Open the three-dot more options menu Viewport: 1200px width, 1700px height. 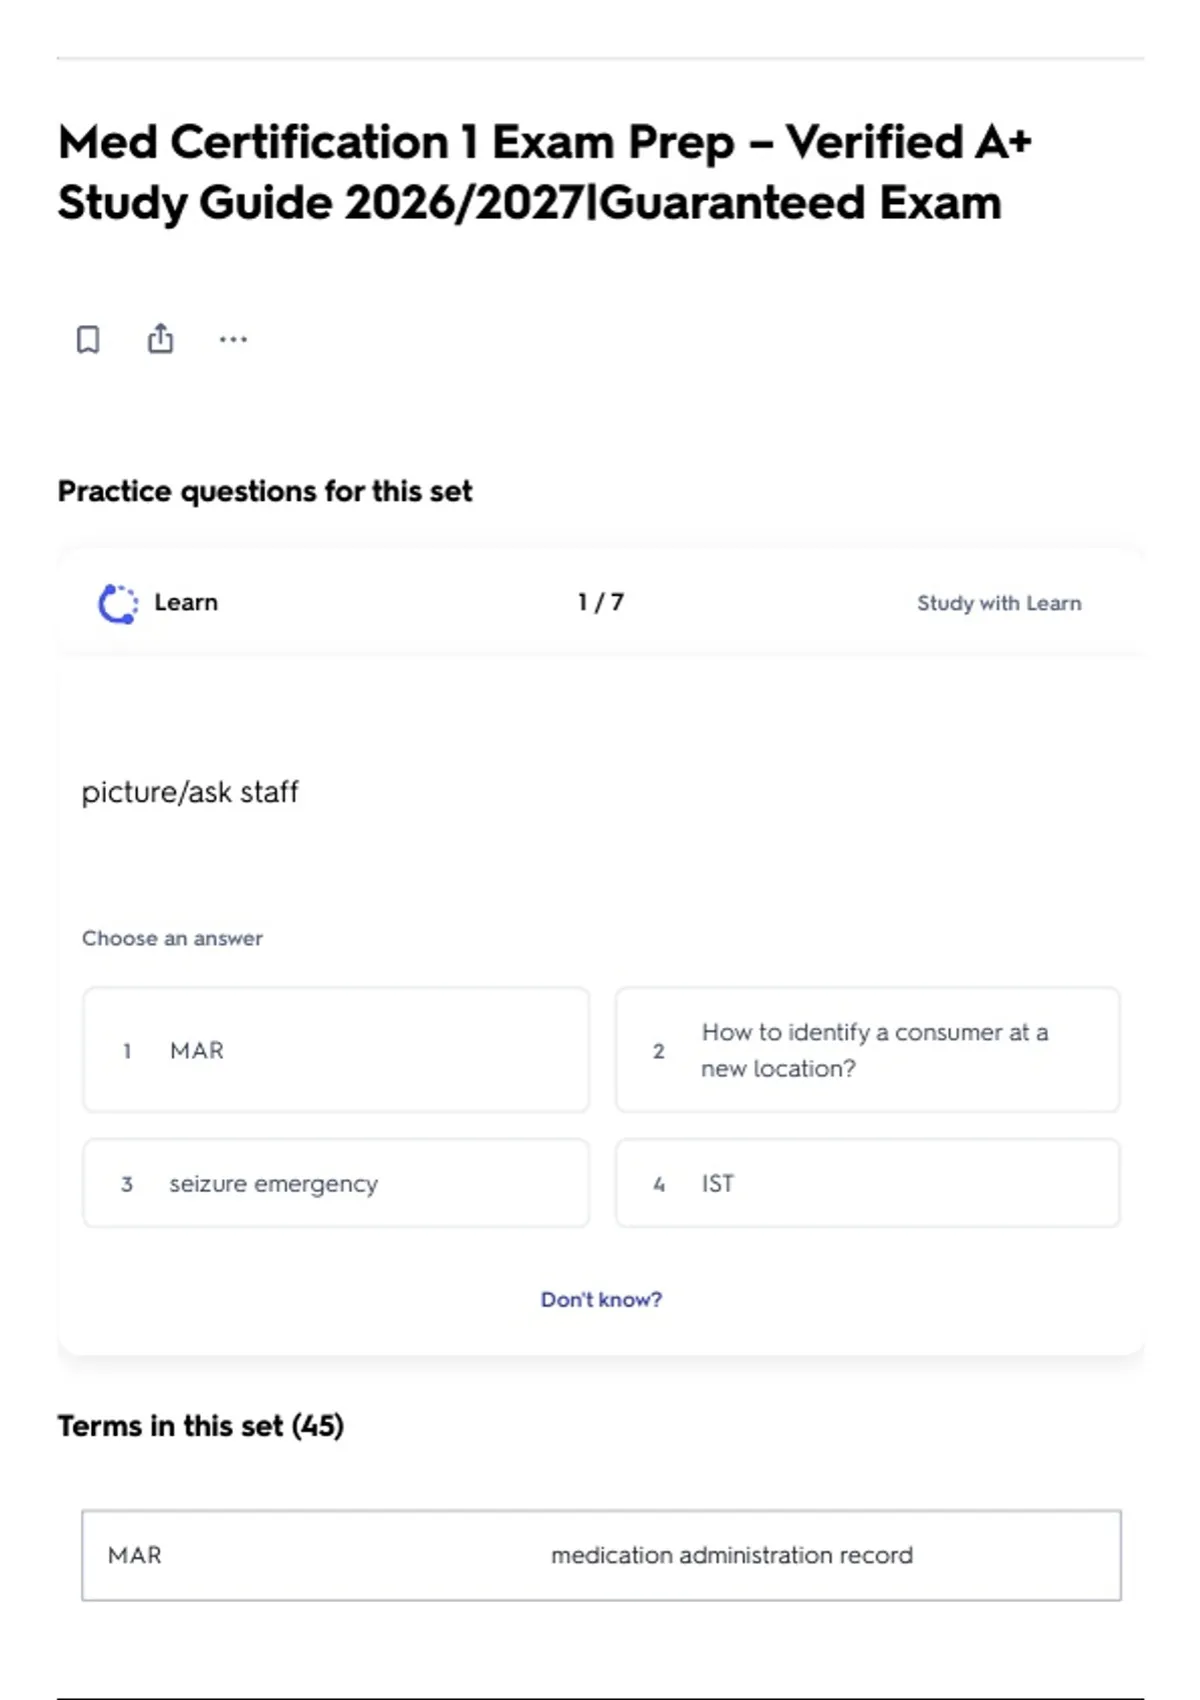click(233, 339)
